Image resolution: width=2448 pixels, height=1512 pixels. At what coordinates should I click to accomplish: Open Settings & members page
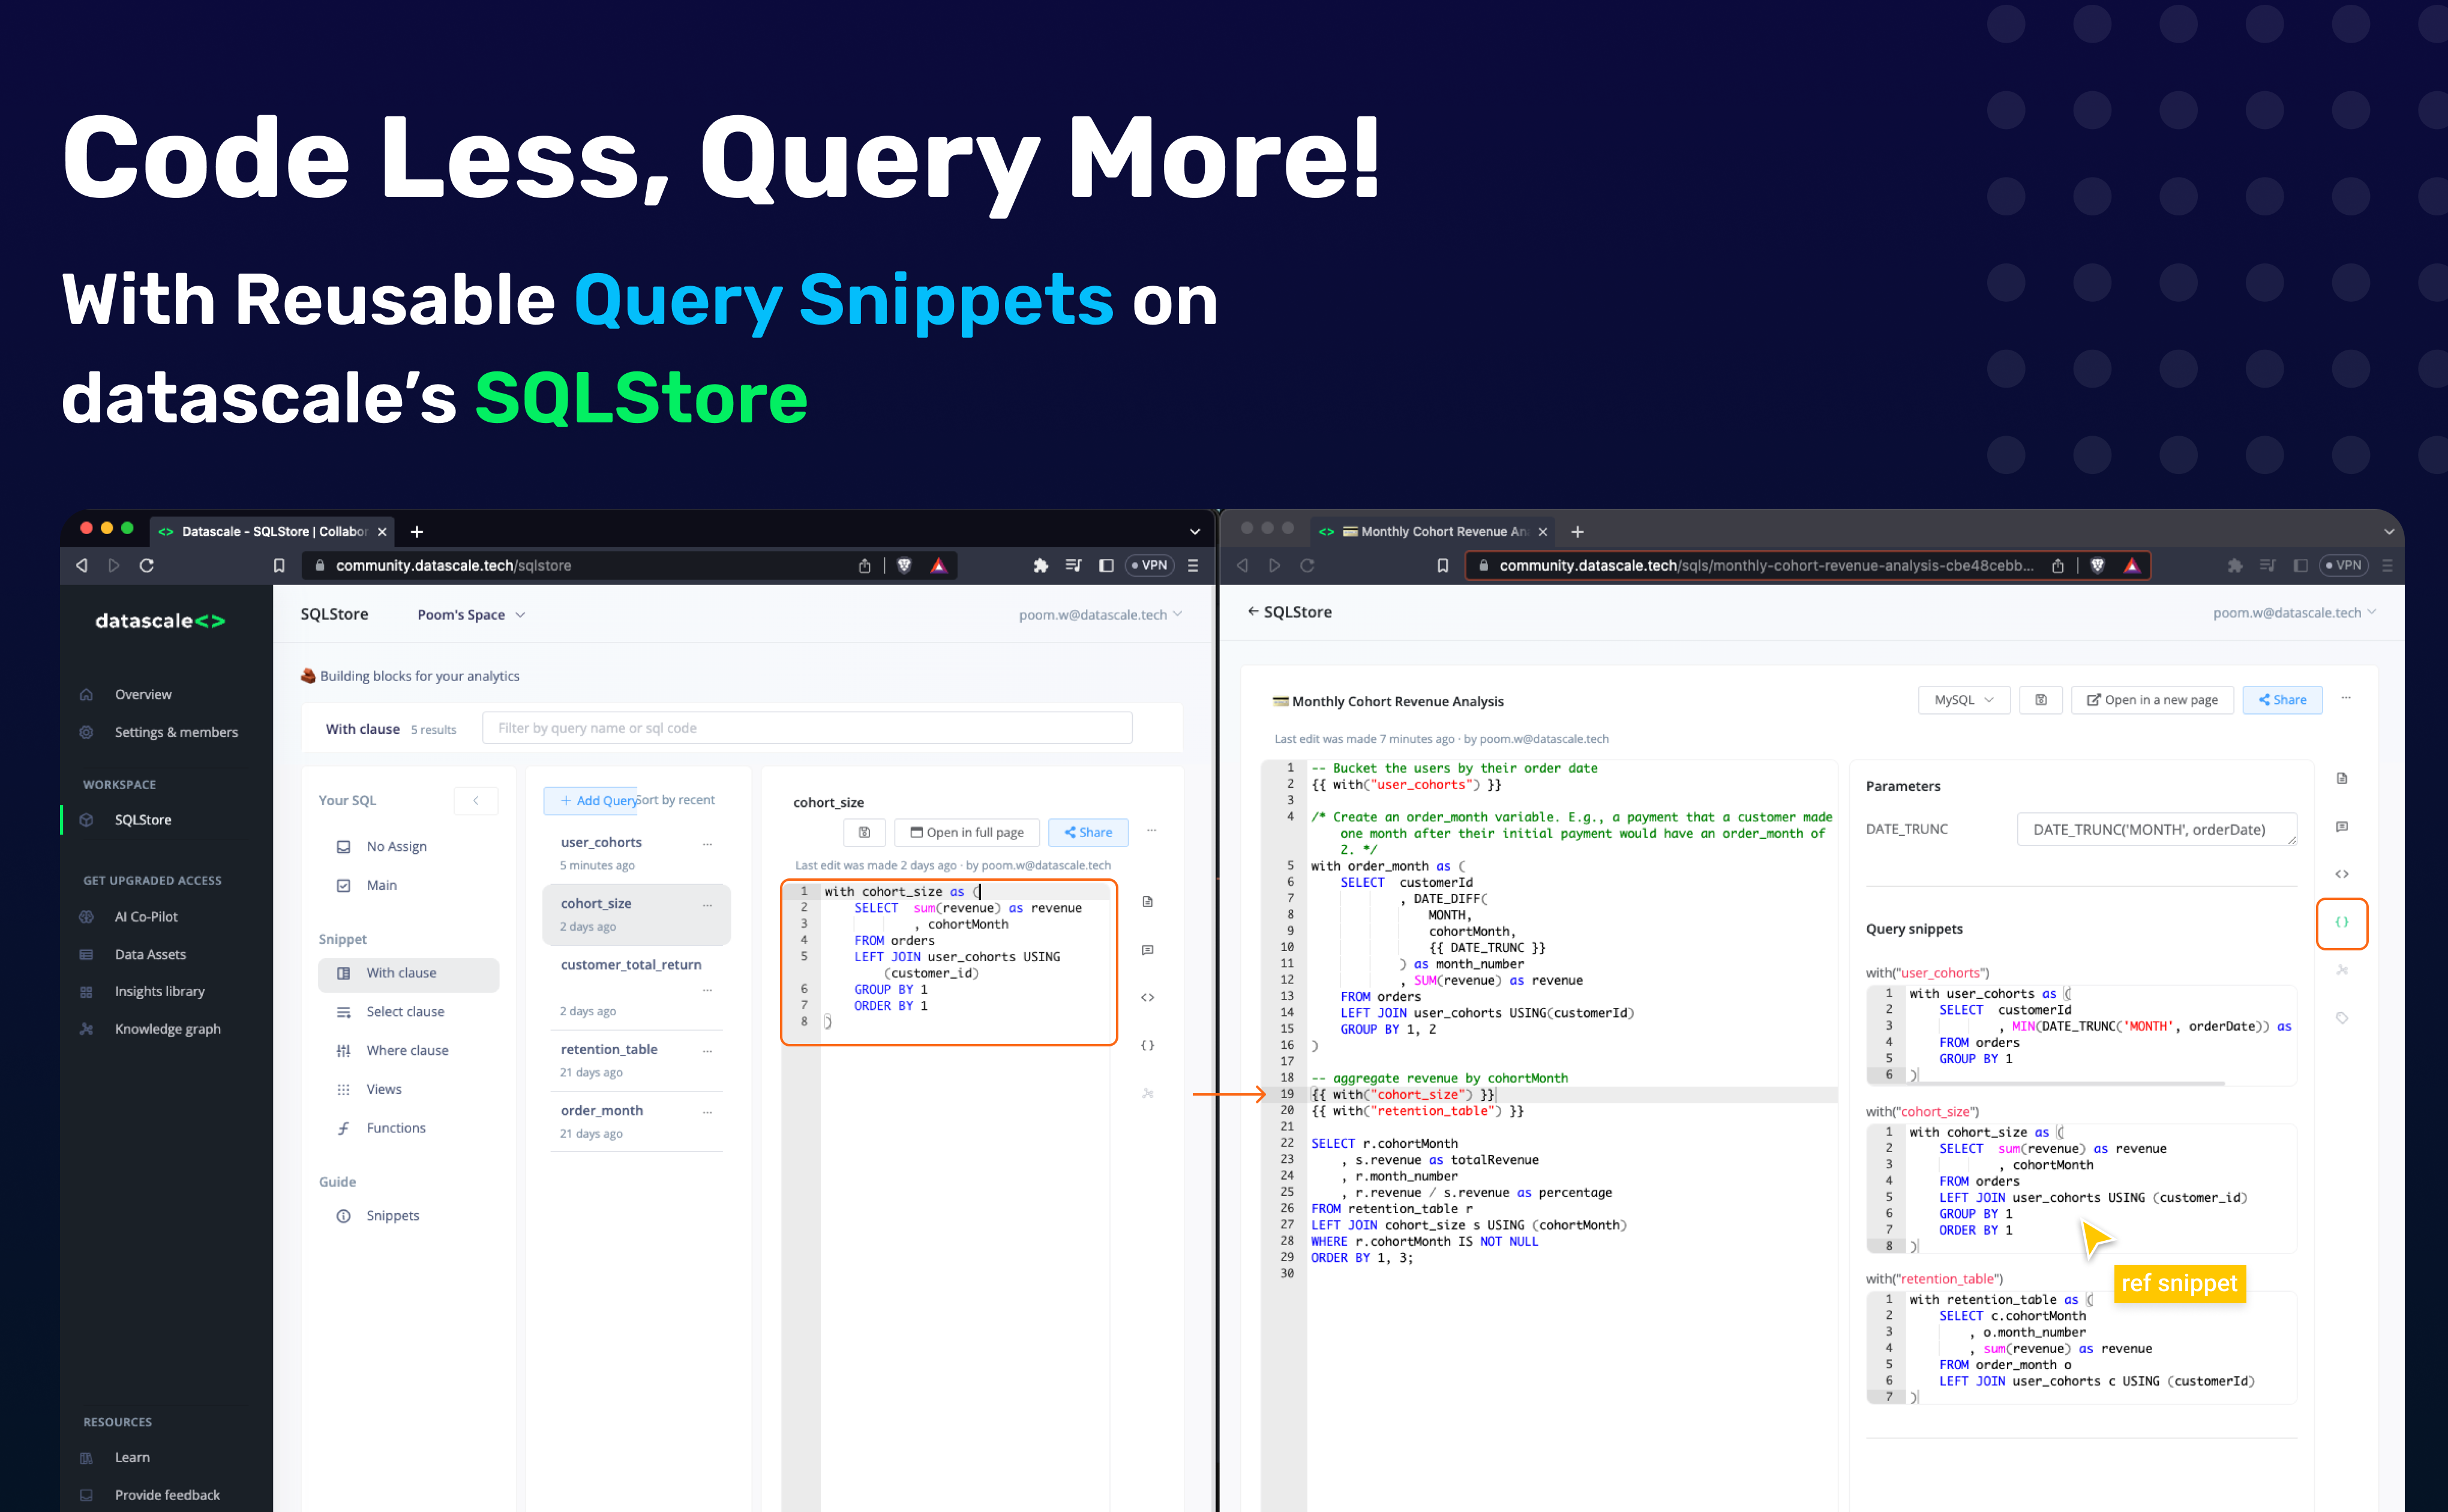176,732
